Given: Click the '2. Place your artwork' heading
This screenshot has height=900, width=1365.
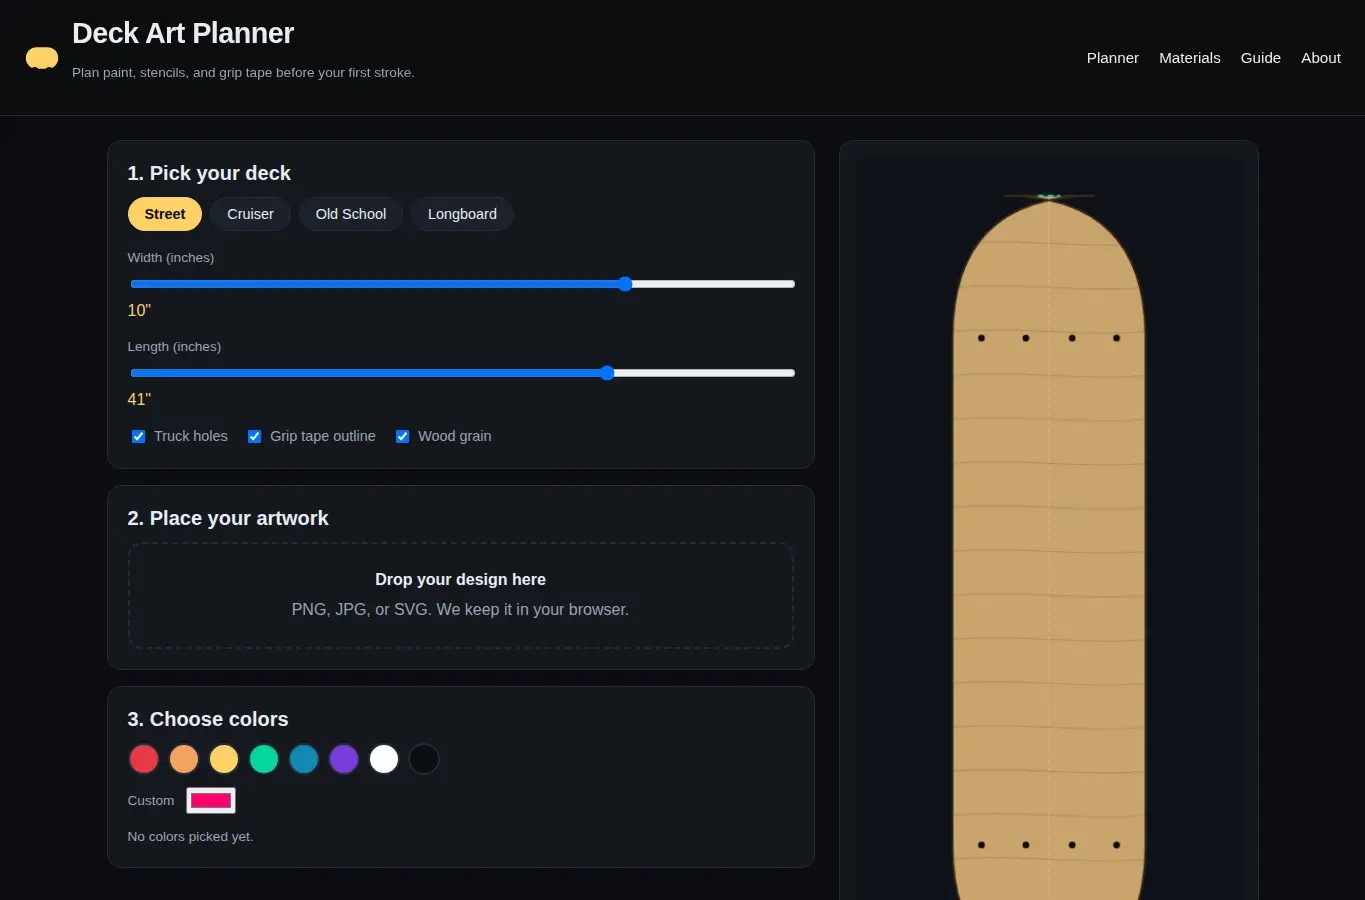Looking at the screenshot, I should click(228, 518).
